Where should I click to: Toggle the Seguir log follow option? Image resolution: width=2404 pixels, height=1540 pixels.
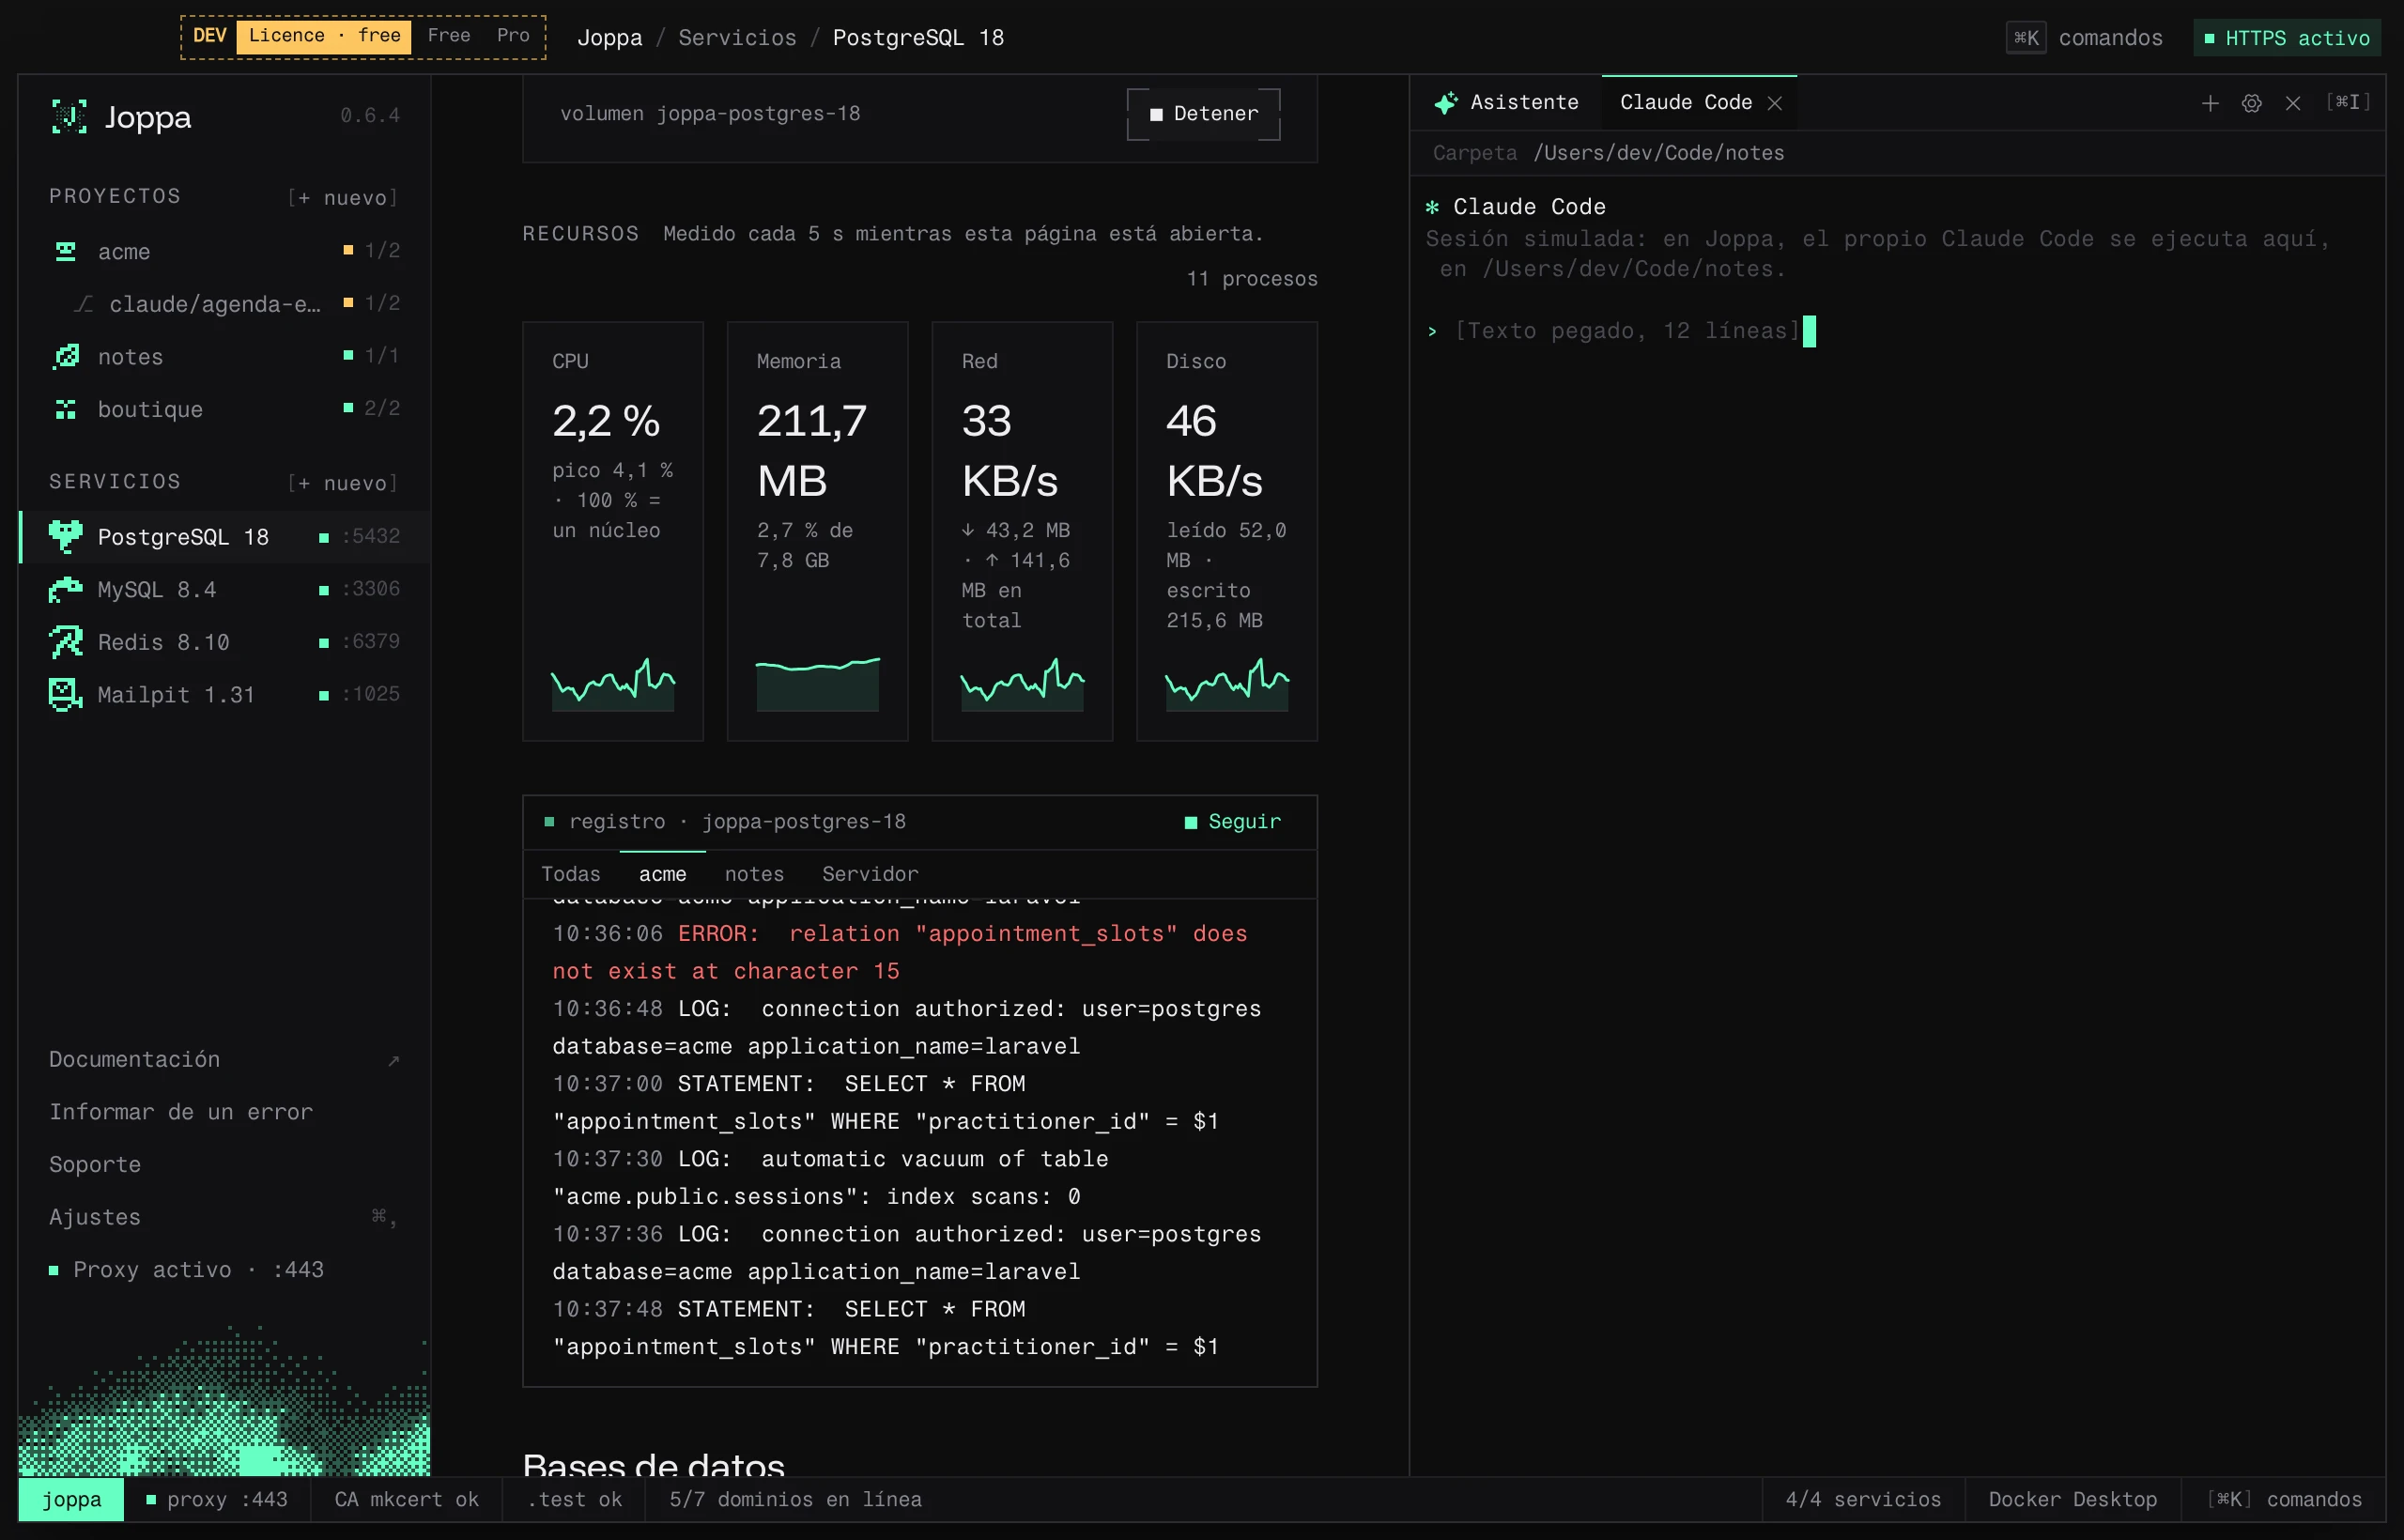[1232, 821]
